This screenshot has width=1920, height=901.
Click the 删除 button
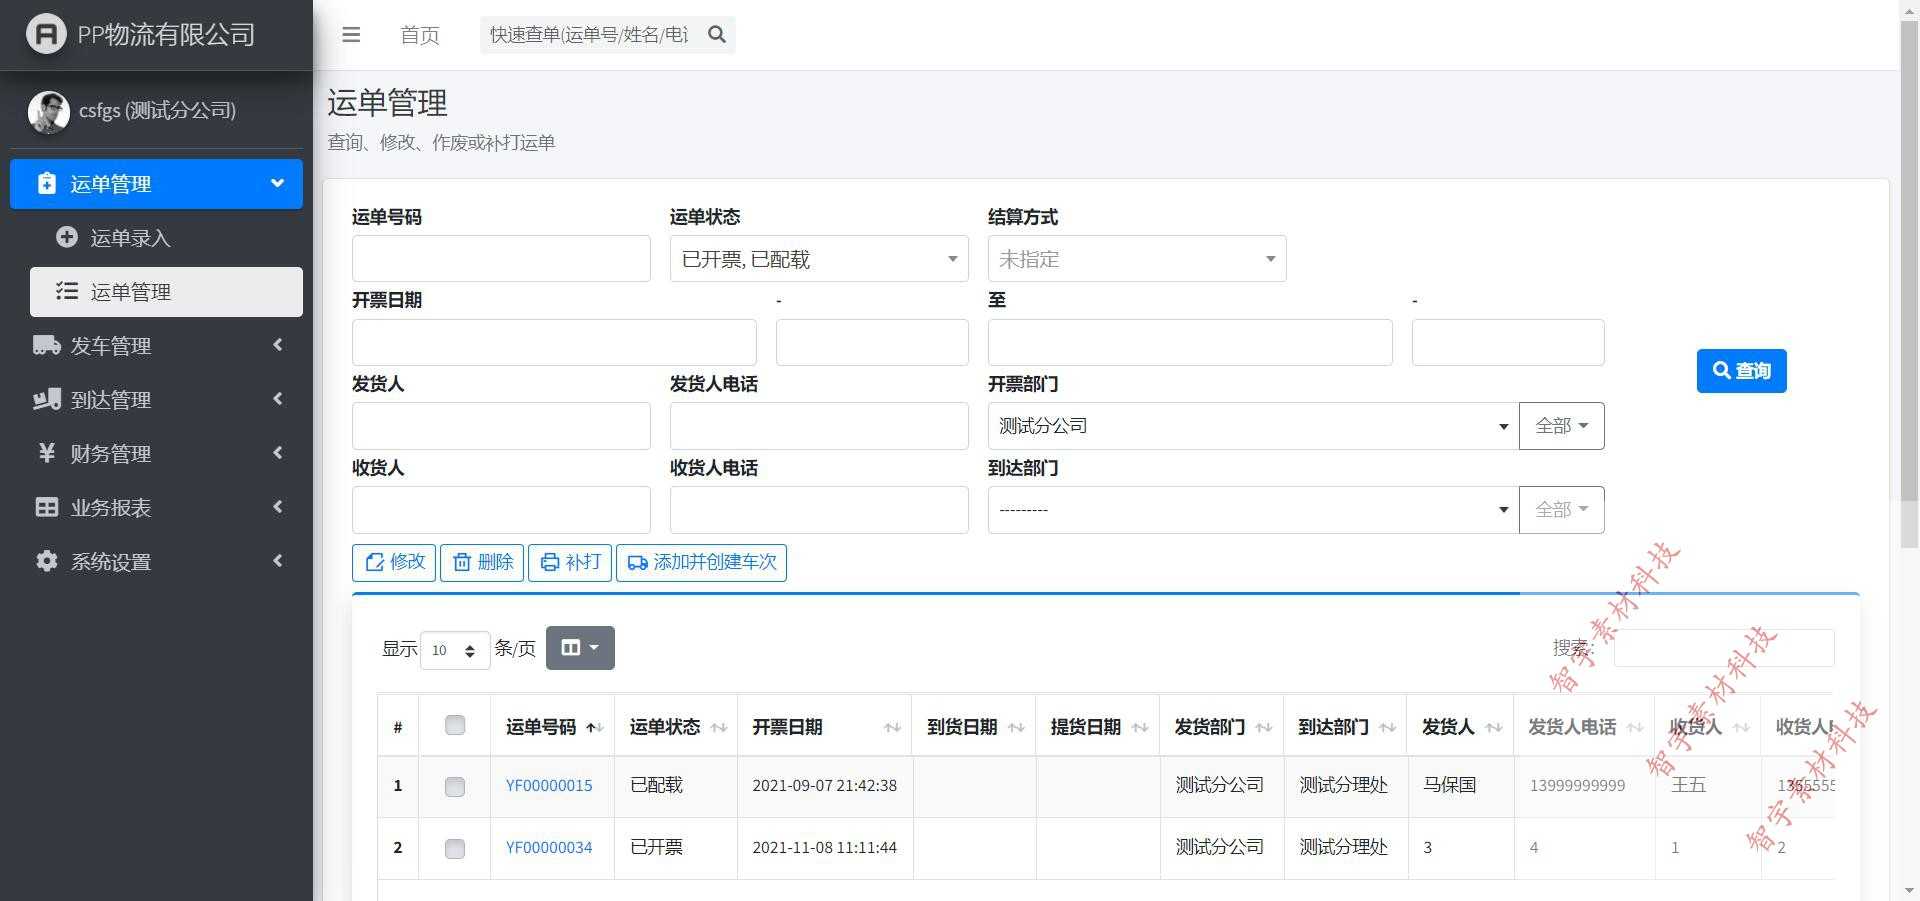pyautogui.click(x=482, y=562)
